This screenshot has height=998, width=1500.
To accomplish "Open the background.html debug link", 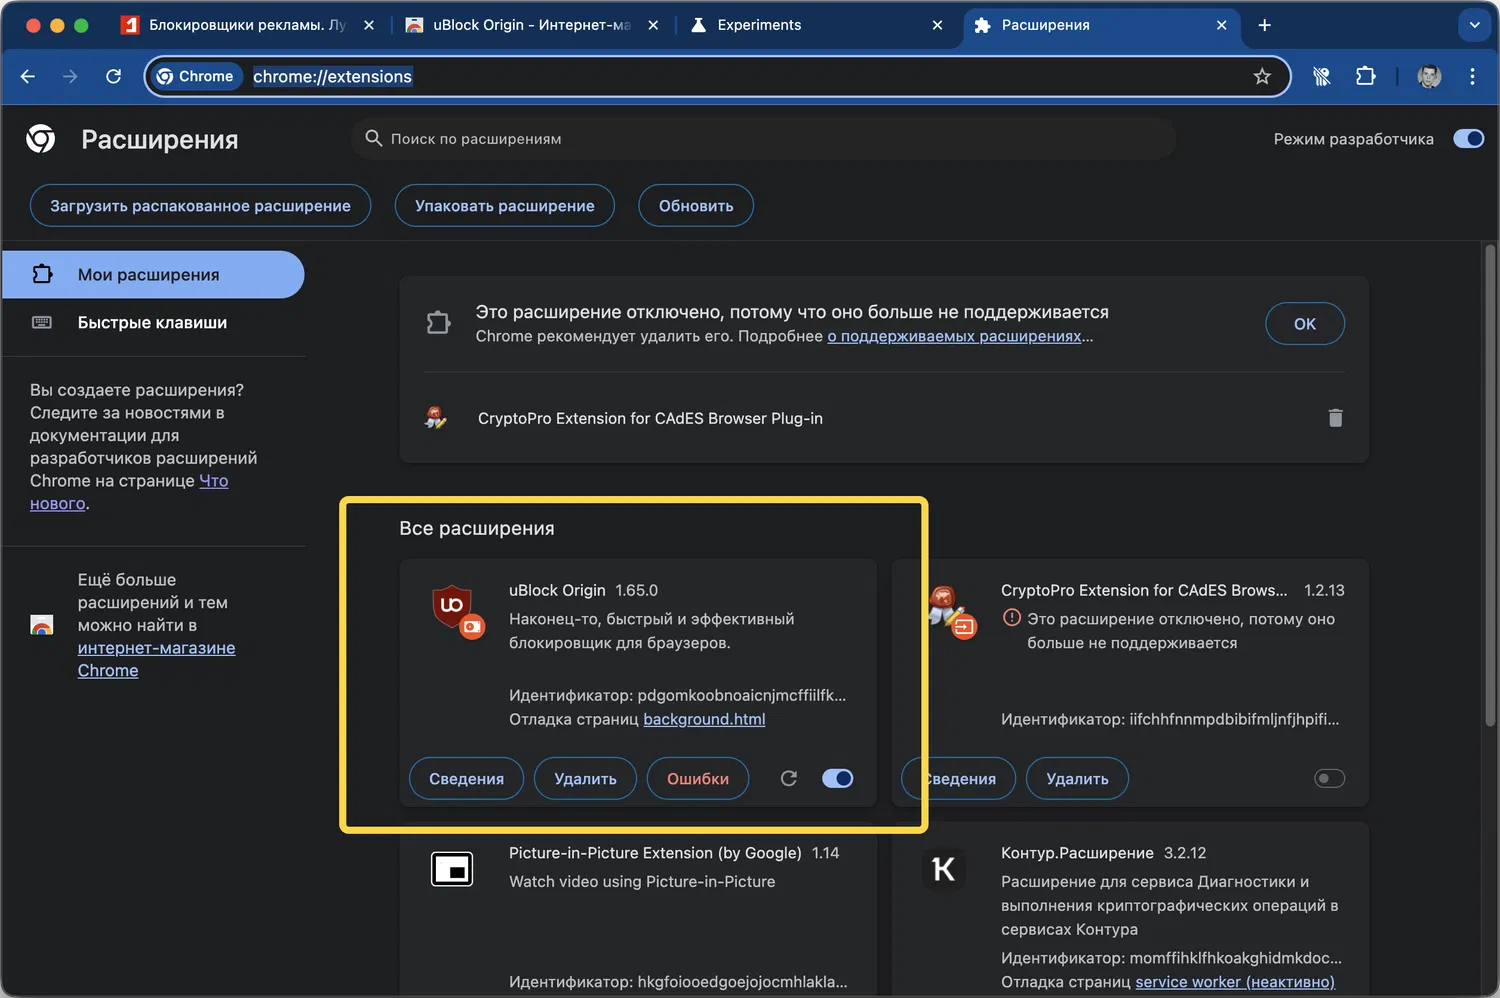I will [x=704, y=719].
